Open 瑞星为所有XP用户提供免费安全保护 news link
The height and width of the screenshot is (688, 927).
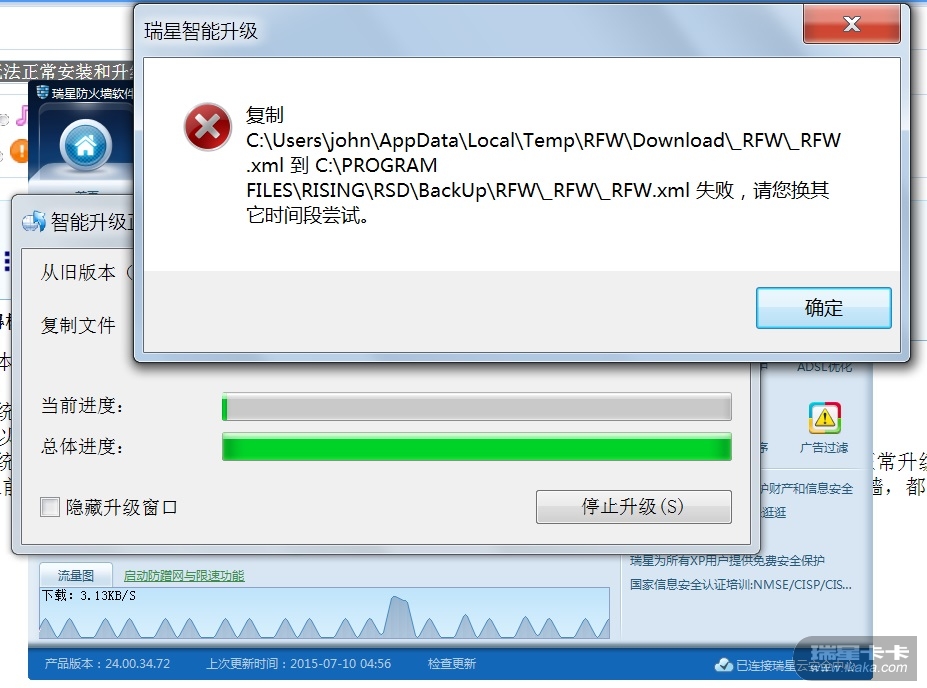click(x=727, y=560)
